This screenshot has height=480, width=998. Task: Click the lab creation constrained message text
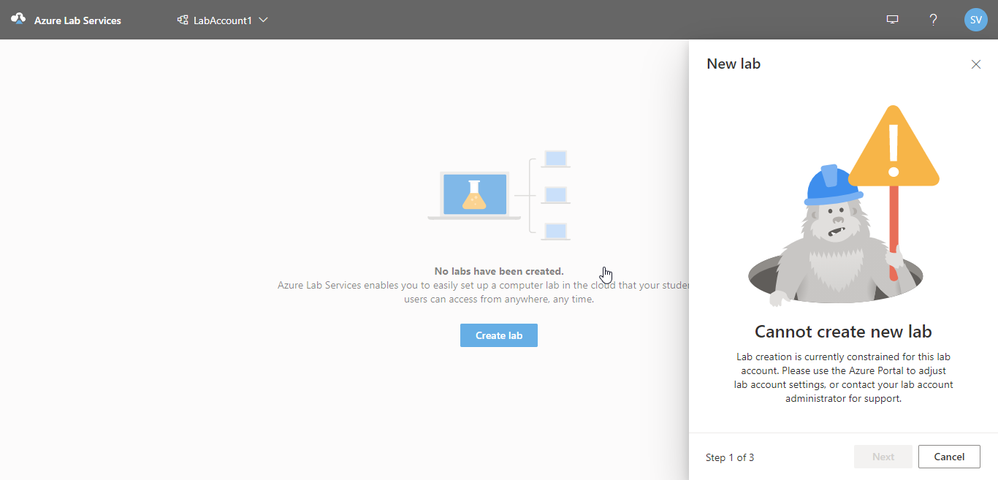(x=843, y=378)
